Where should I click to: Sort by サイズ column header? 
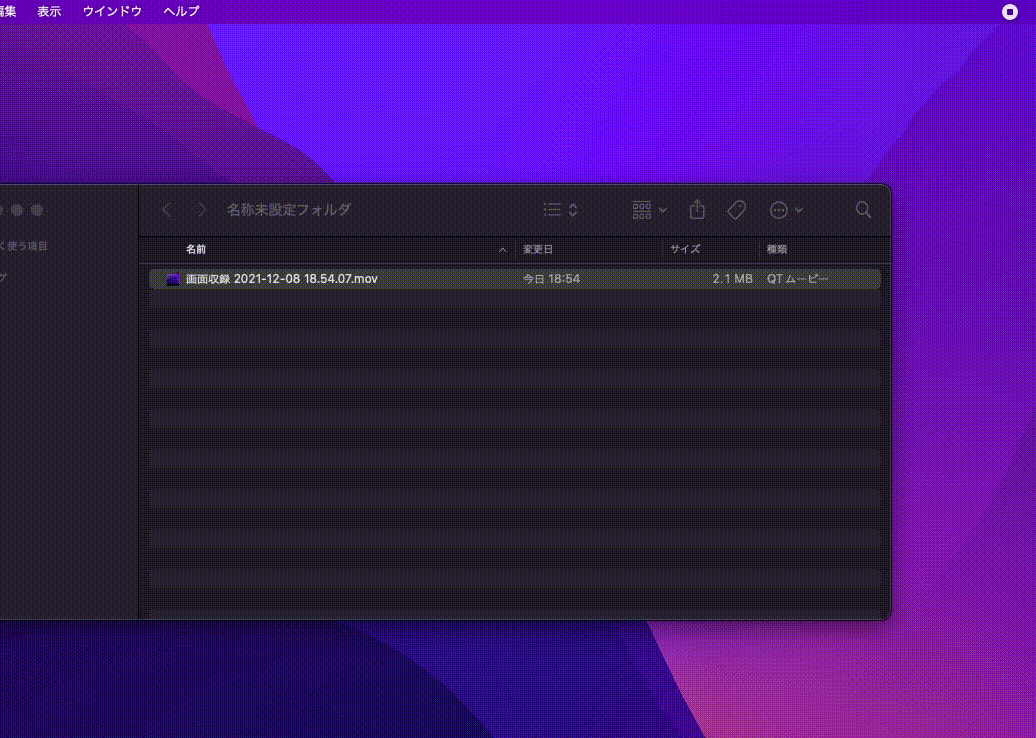[x=685, y=250]
